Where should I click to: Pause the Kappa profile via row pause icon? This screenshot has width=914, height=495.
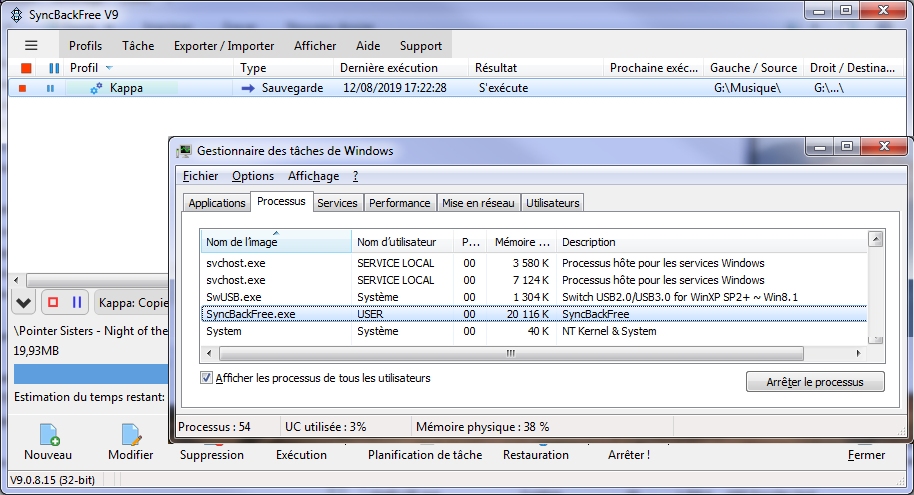50,88
